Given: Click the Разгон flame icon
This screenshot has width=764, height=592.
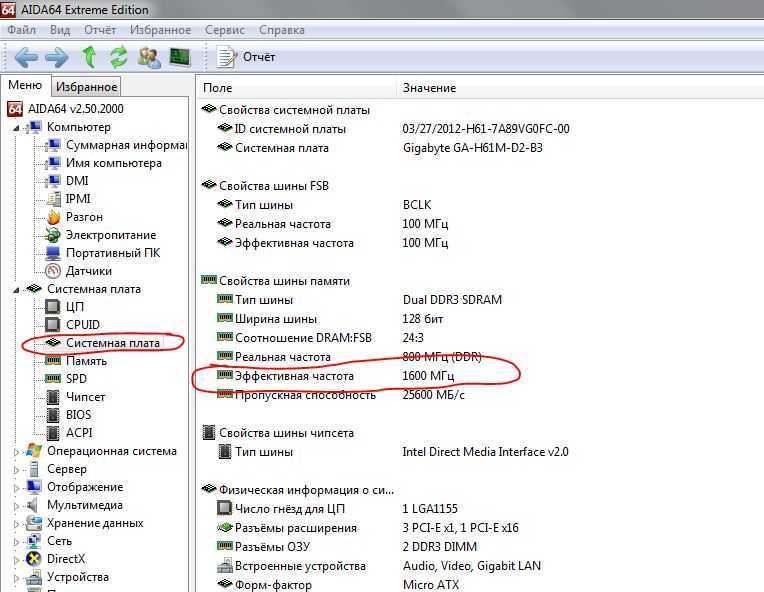Looking at the screenshot, I should tap(53, 217).
